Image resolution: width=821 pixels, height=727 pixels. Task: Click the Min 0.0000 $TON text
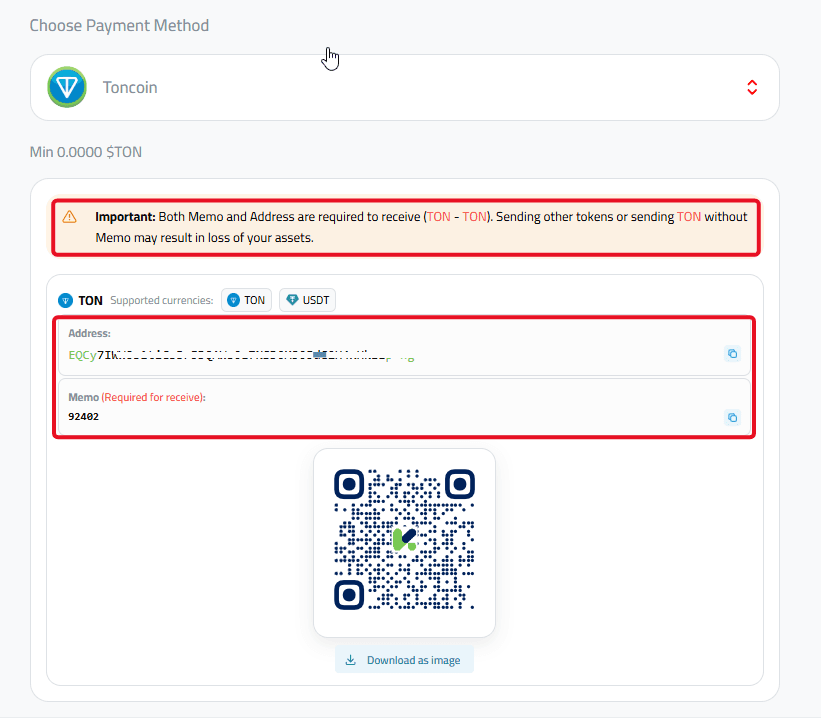86,152
